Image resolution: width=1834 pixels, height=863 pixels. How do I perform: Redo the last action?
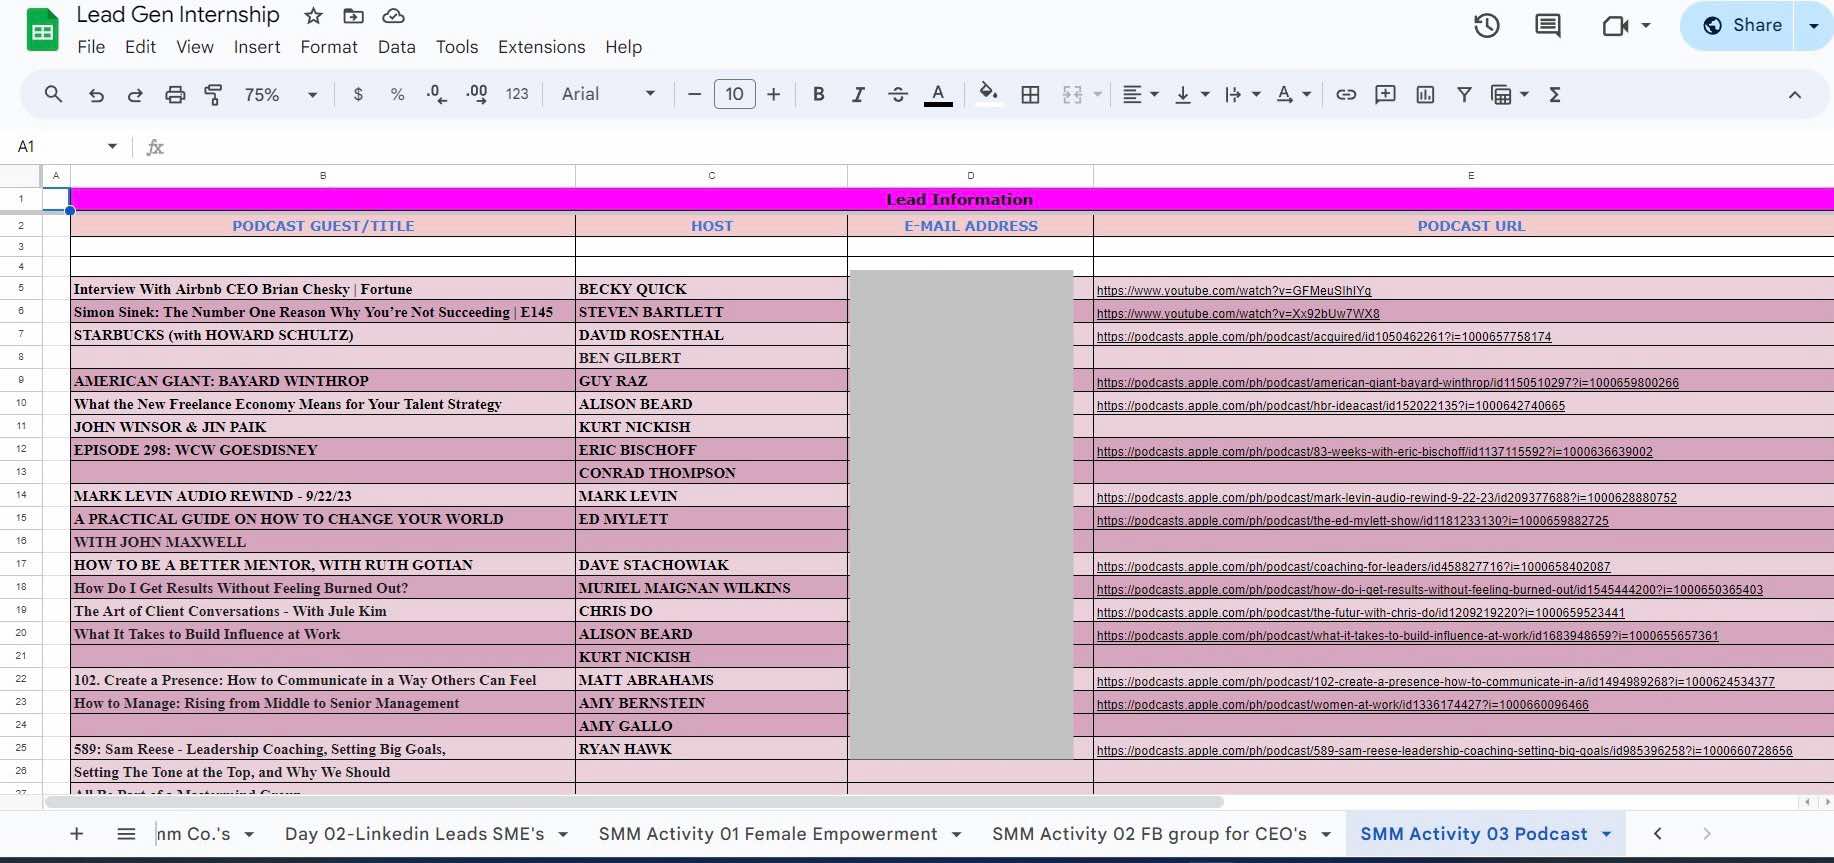(x=135, y=95)
